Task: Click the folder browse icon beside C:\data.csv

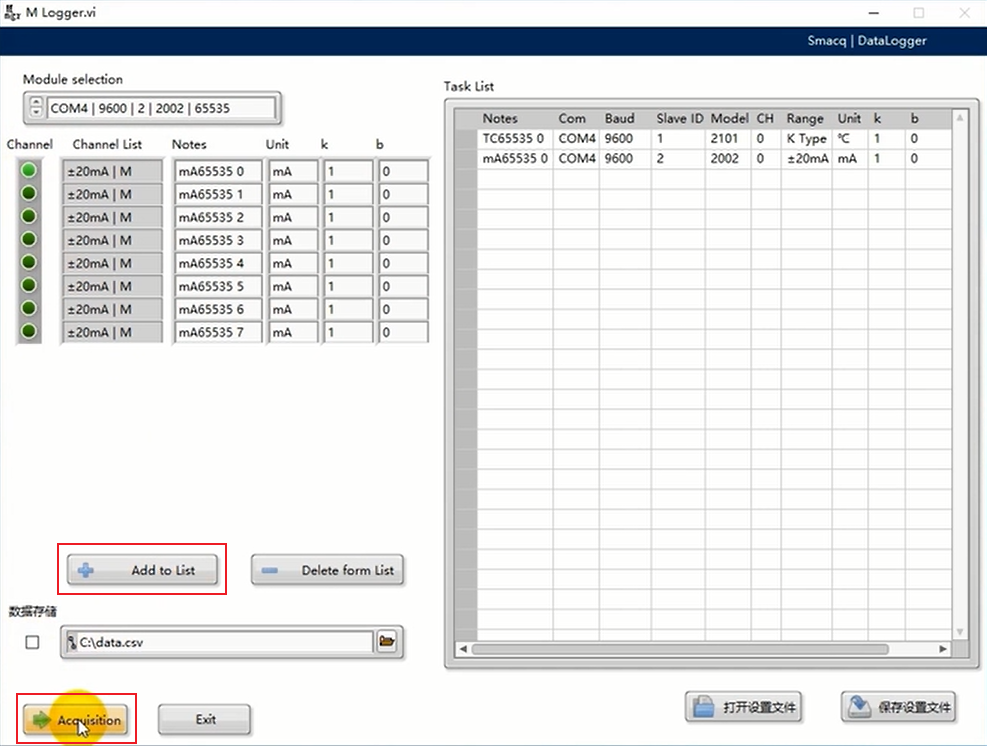Action: (x=387, y=642)
